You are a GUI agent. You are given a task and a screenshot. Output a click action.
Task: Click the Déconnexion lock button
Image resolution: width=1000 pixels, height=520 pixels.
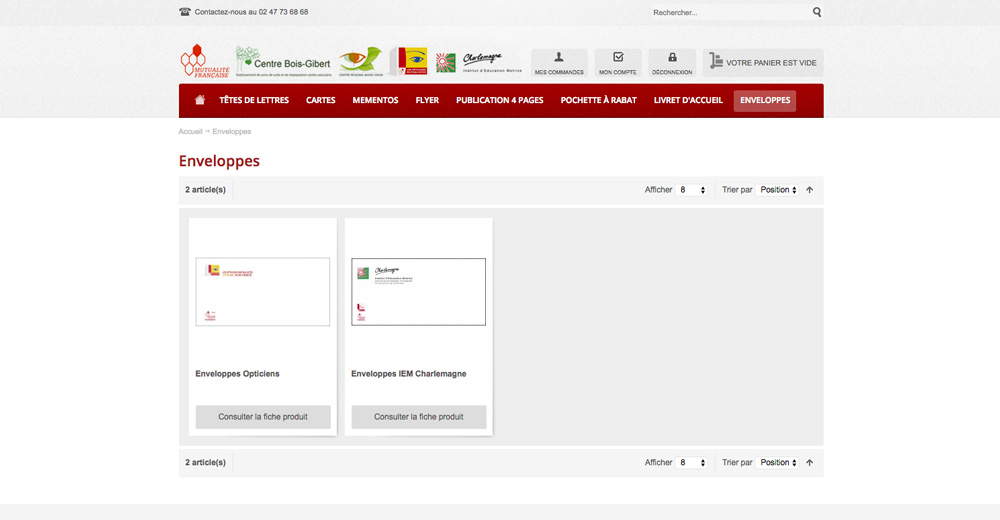672,63
